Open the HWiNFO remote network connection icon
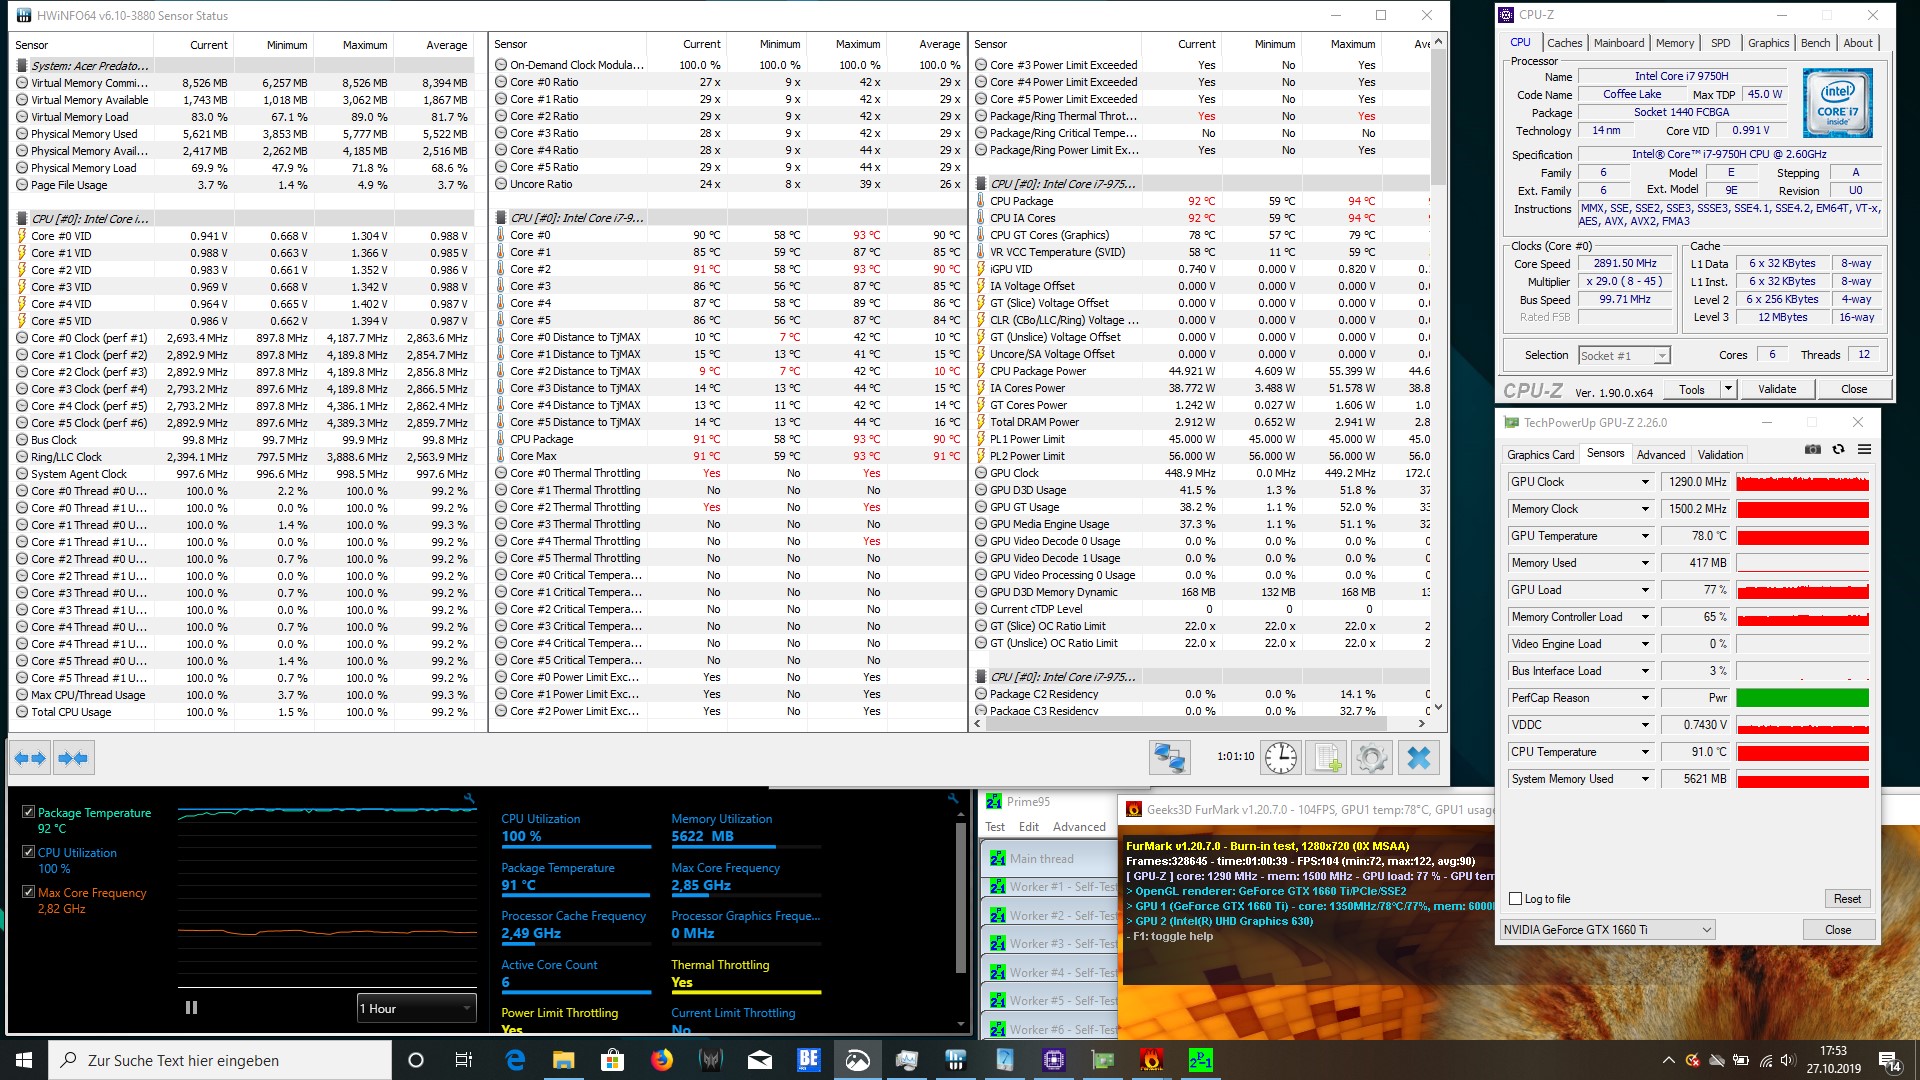 tap(1170, 758)
